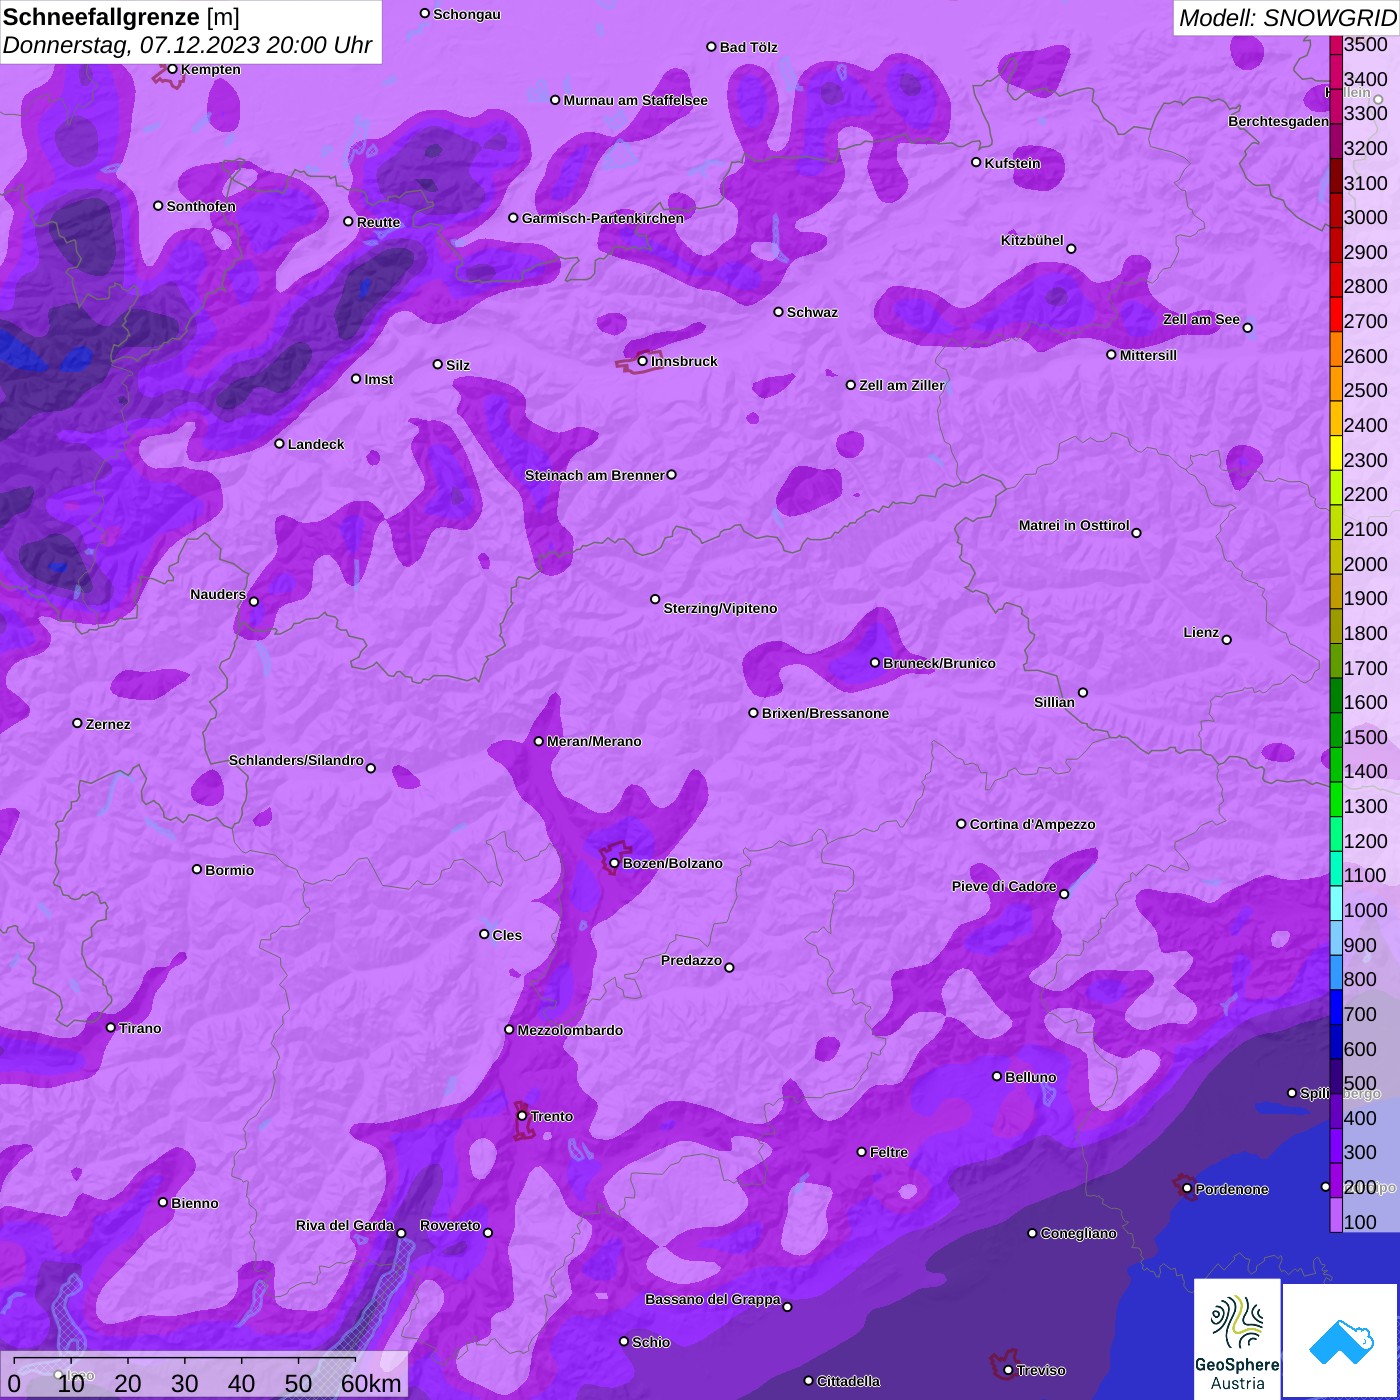Click the Cittadella label

click(x=848, y=1381)
